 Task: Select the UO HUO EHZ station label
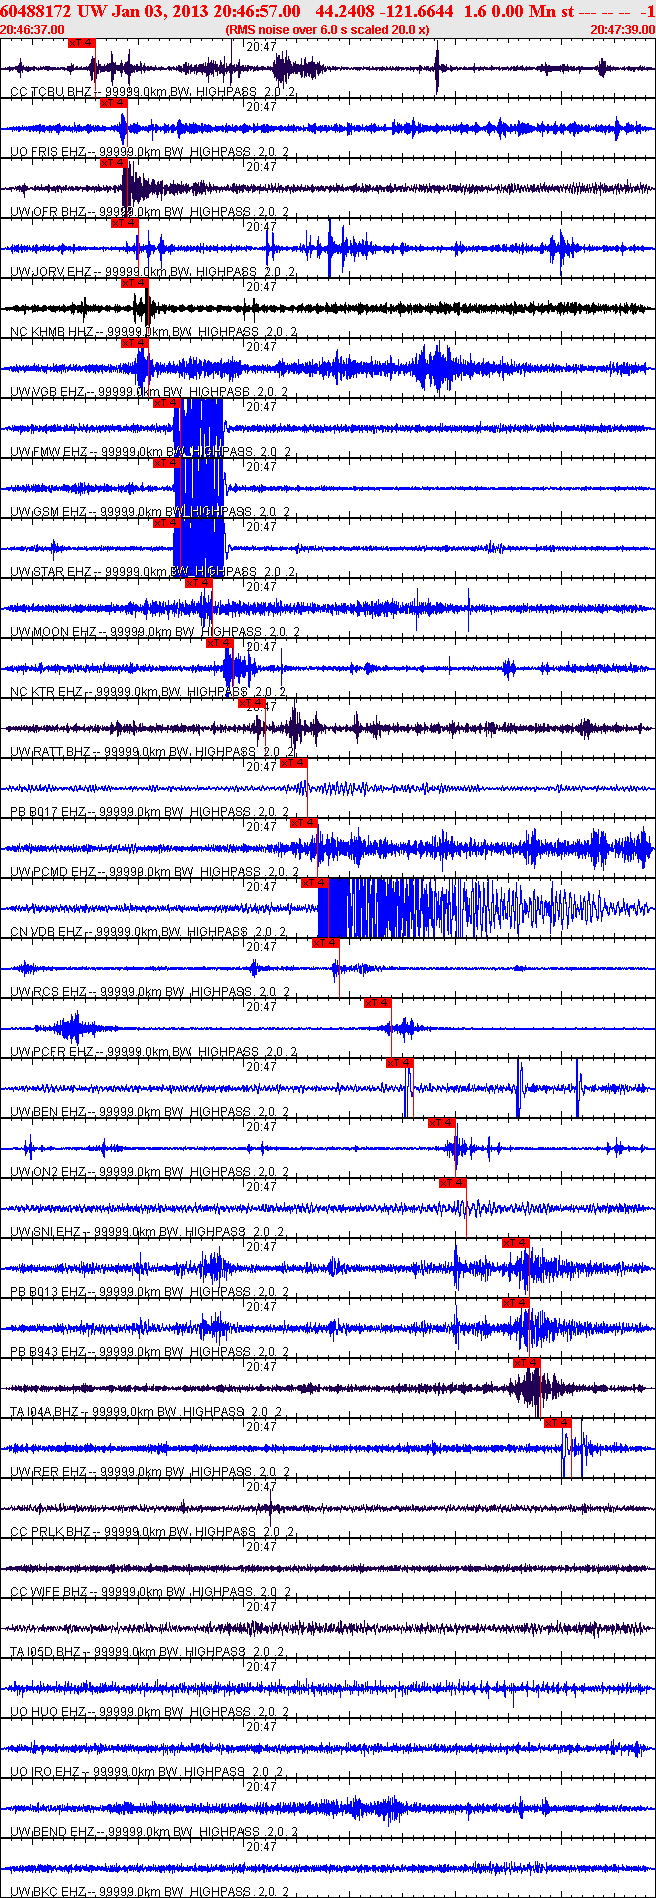[49, 1712]
